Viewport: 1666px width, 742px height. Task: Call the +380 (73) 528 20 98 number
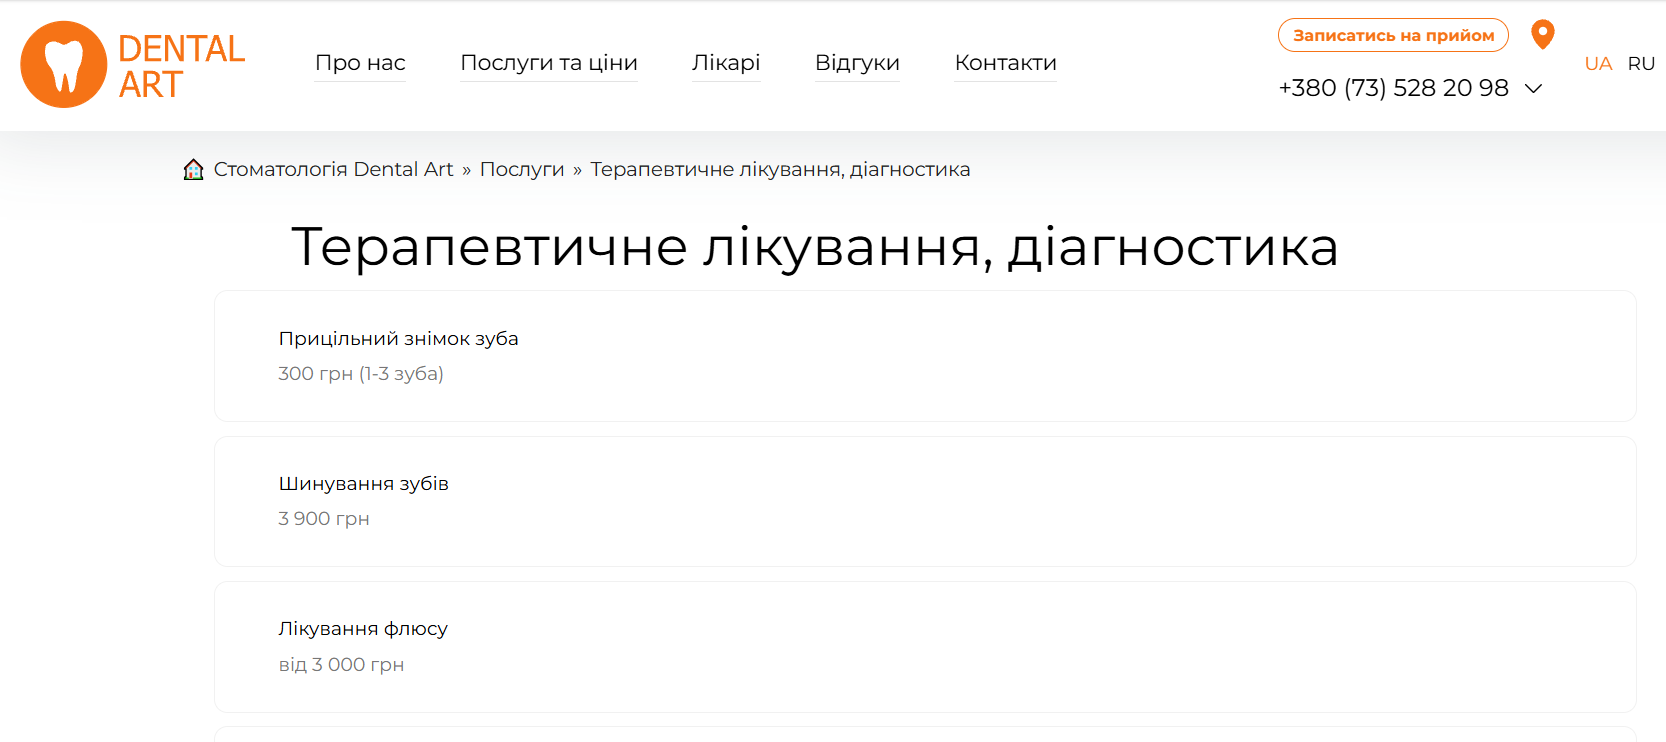[x=1393, y=88]
